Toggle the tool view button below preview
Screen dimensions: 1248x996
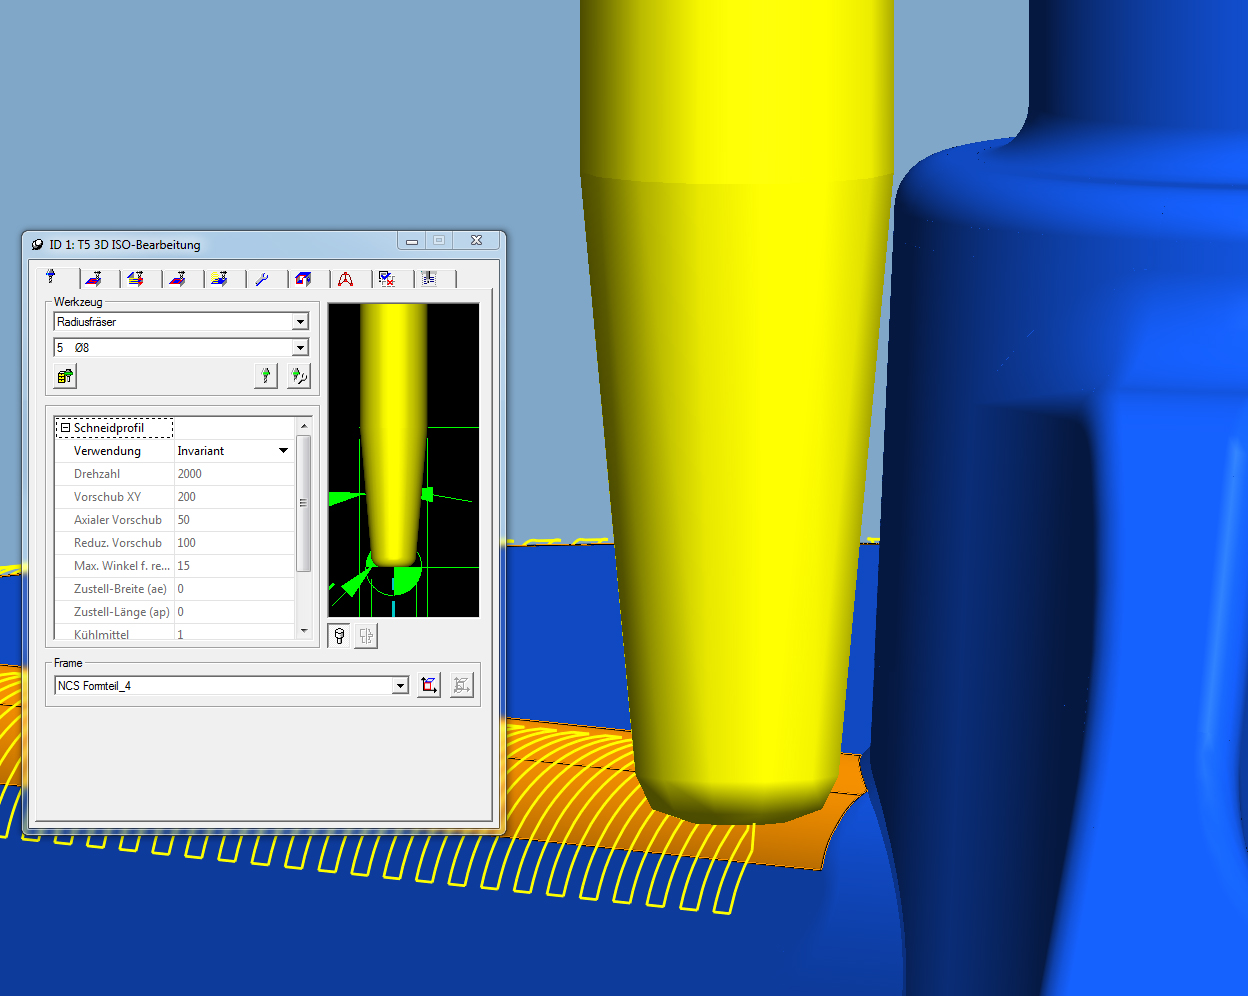(x=340, y=636)
